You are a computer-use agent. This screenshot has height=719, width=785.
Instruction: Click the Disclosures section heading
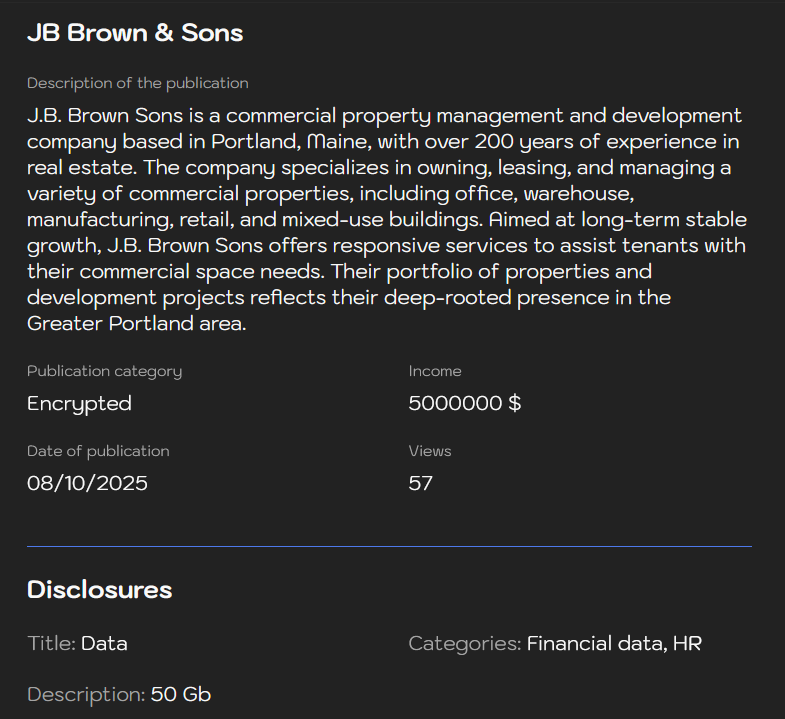click(x=99, y=590)
